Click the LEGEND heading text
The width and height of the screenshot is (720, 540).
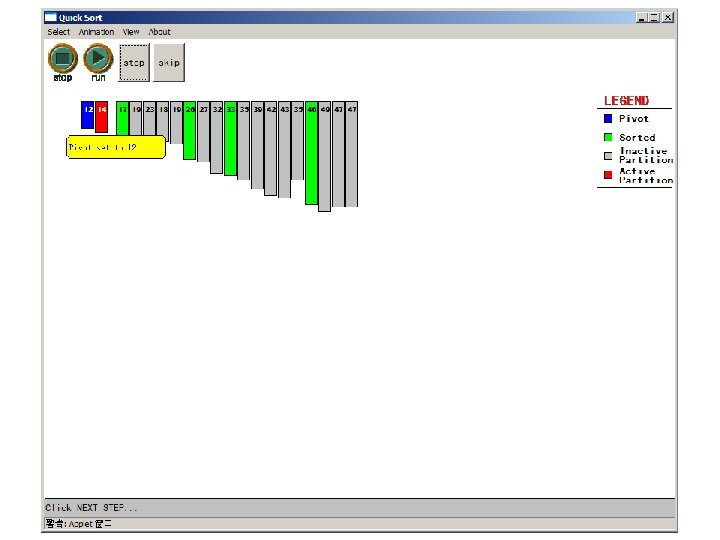(626, 101)
